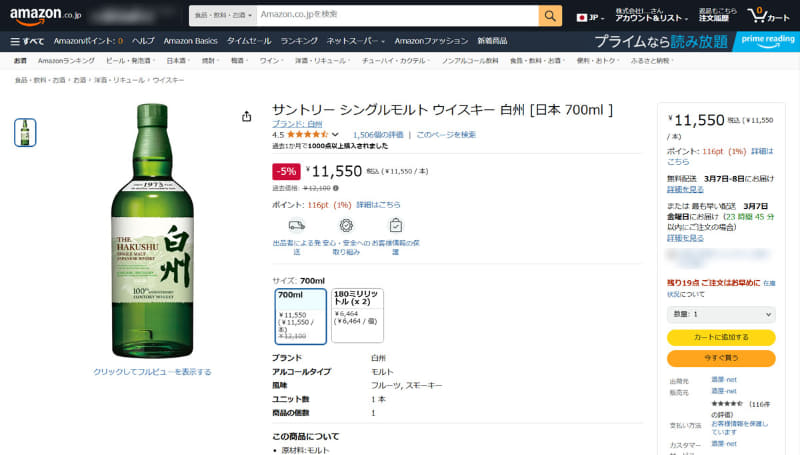The image size is (800, 455).
Task: Expand the ビール・発泡酒 category menu
Action: [x=130, y=61]
